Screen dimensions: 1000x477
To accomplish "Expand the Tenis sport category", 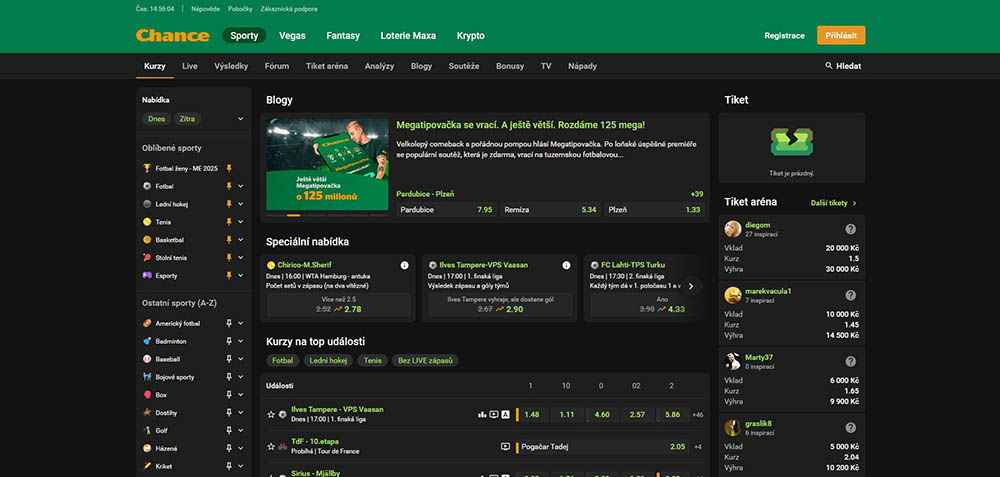I will pyautogui.click(x=240, y=222).
